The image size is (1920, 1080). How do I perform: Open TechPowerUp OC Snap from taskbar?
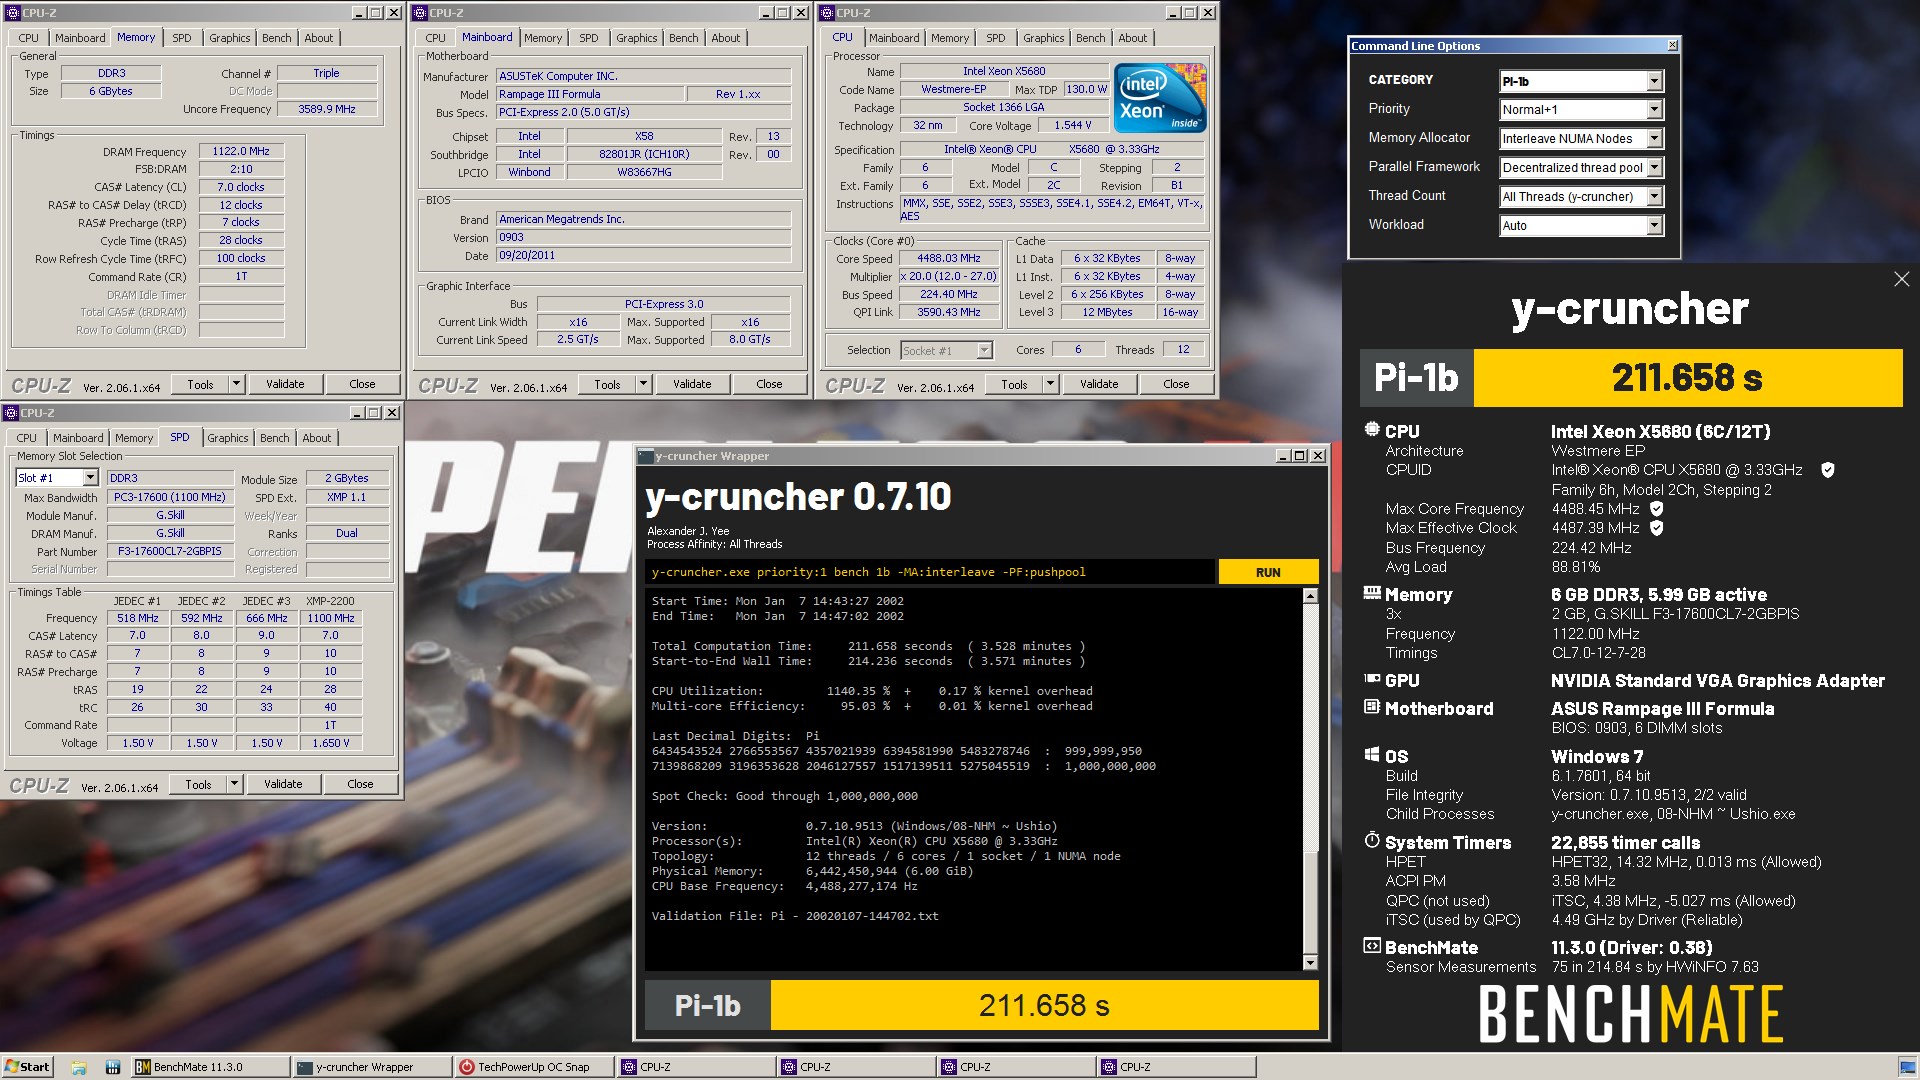click(x=532, y=1067)
